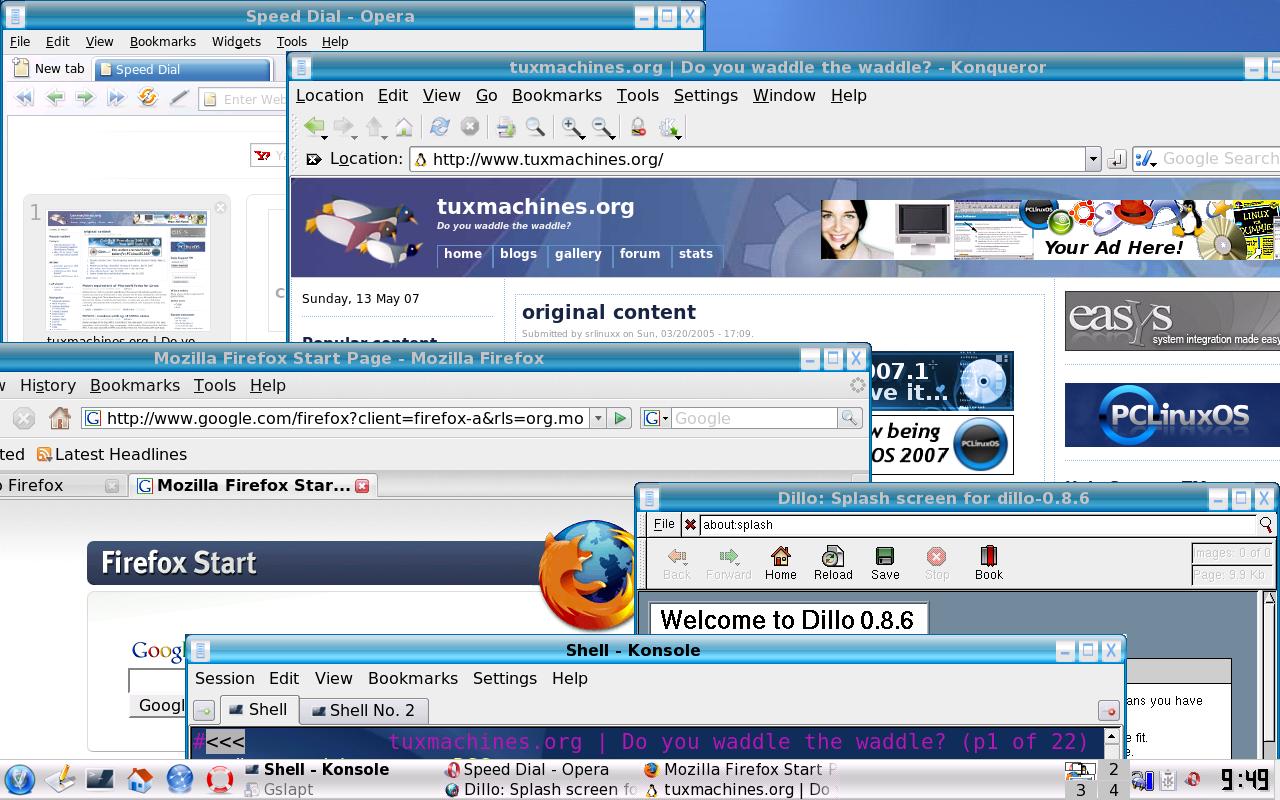Open Dillo's File menu

click(x=664, y=524)
